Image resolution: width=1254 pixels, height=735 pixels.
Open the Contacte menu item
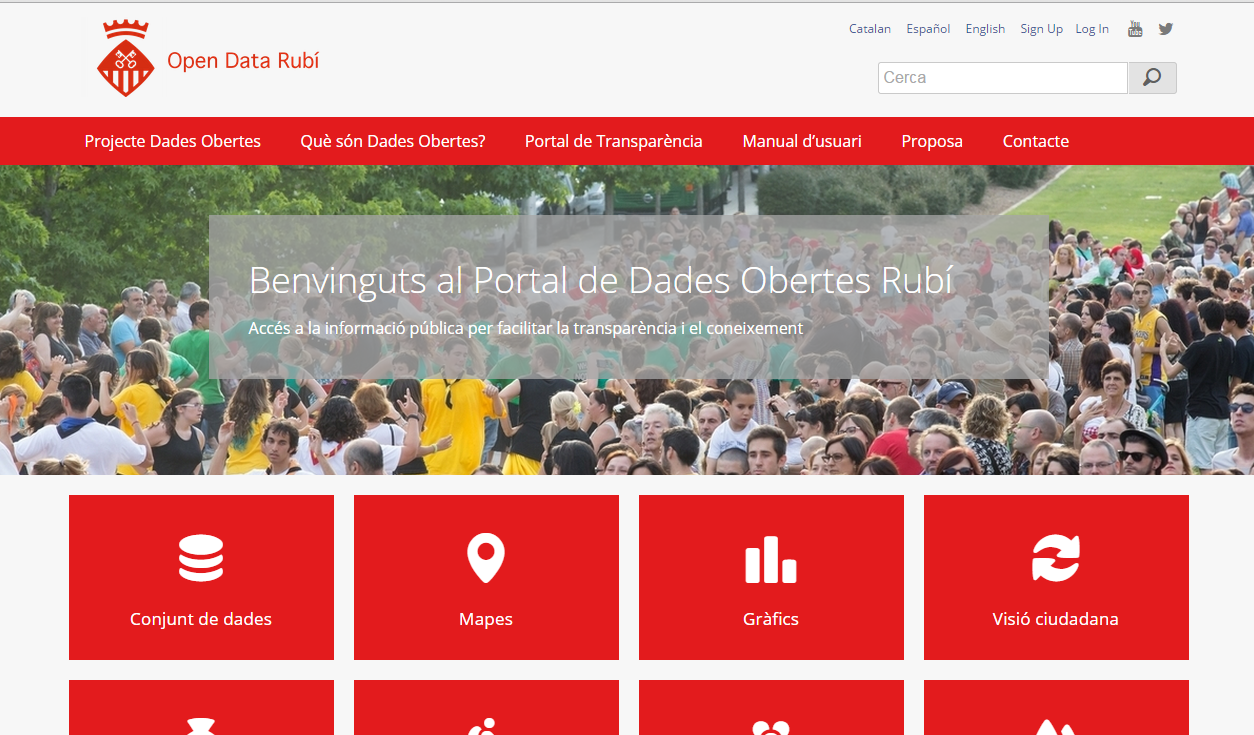(x=1036, y=141)
